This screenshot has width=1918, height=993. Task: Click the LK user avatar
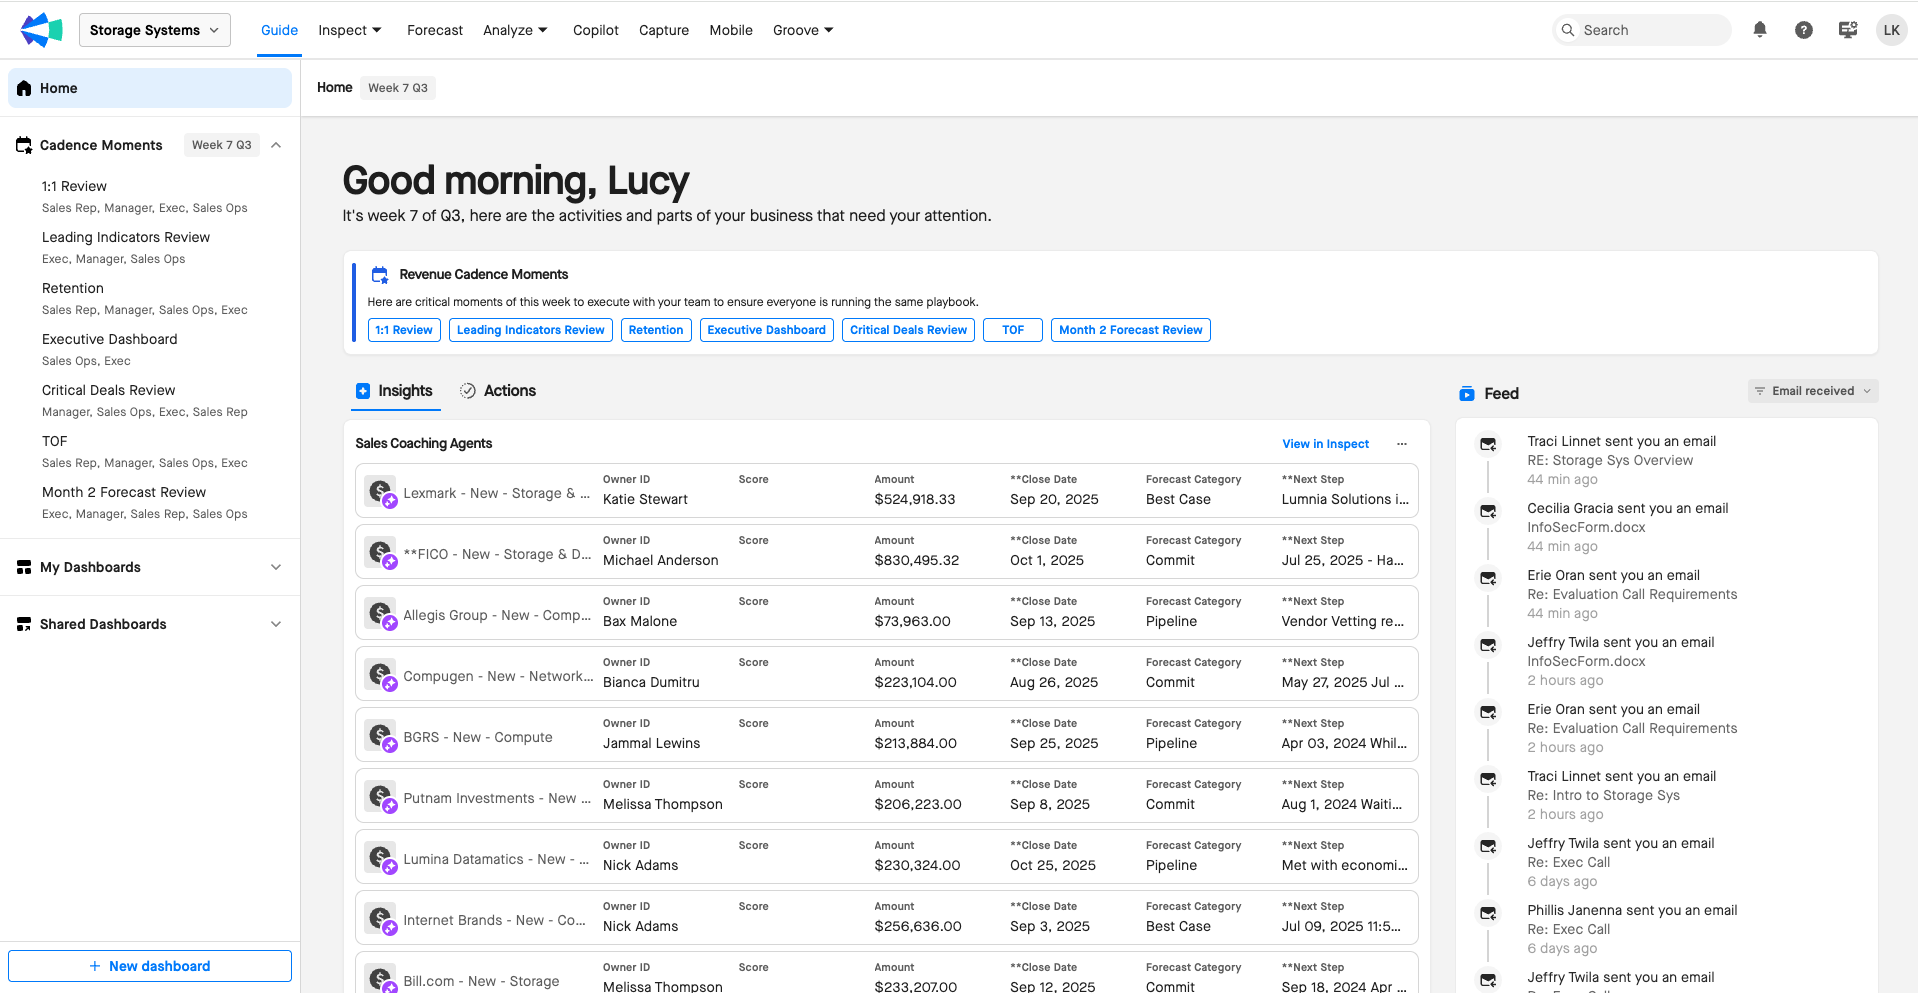tap(1891, 30)
